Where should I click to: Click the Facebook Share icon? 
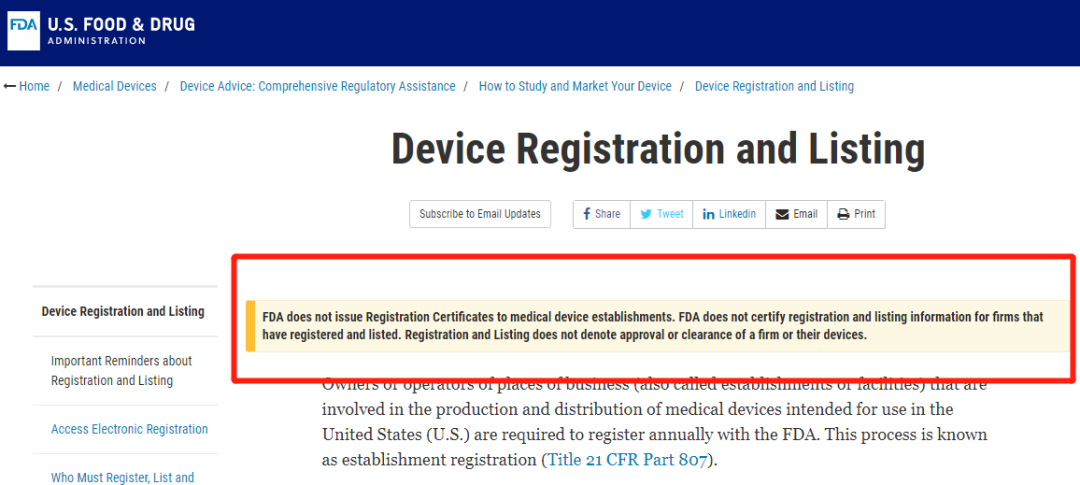click(x=587, y=214)
